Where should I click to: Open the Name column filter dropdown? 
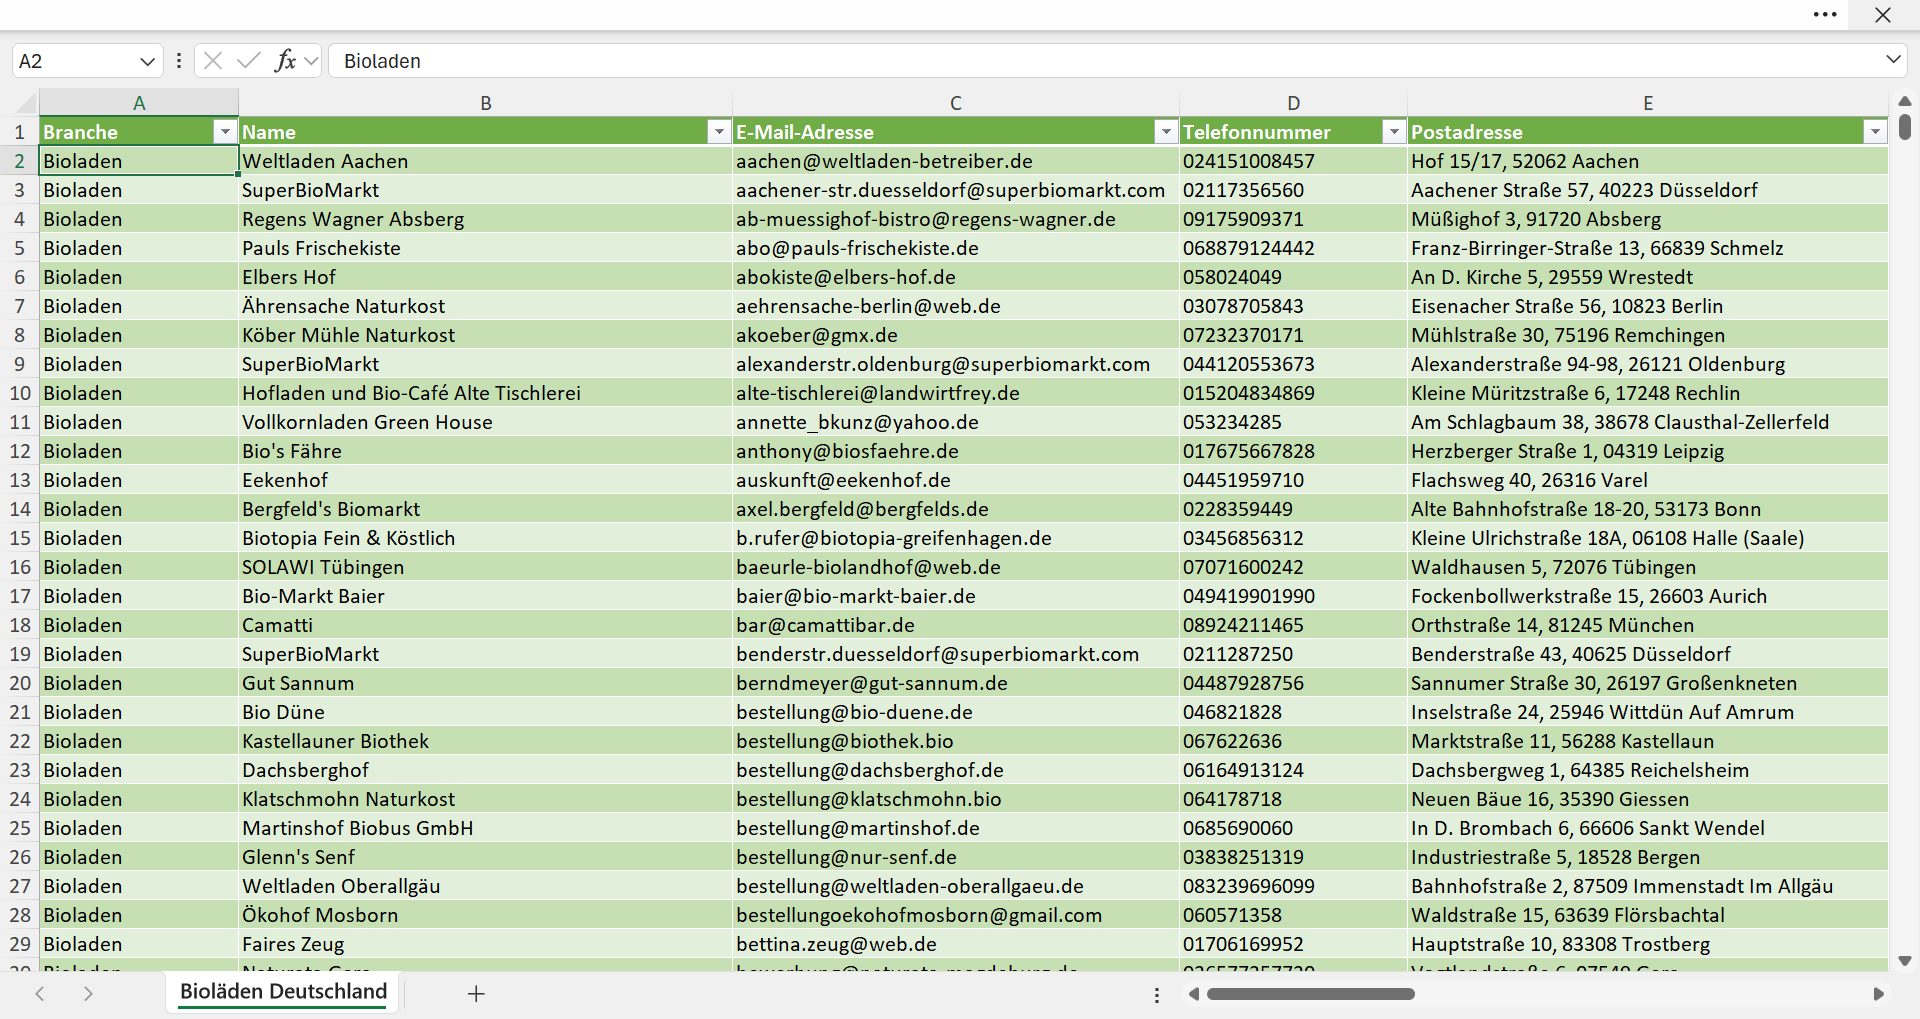pyautogui.click(x=719, y=132)
